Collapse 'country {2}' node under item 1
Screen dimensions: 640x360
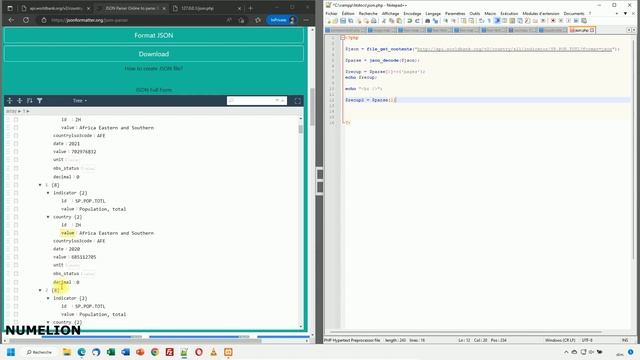(48, 217)
